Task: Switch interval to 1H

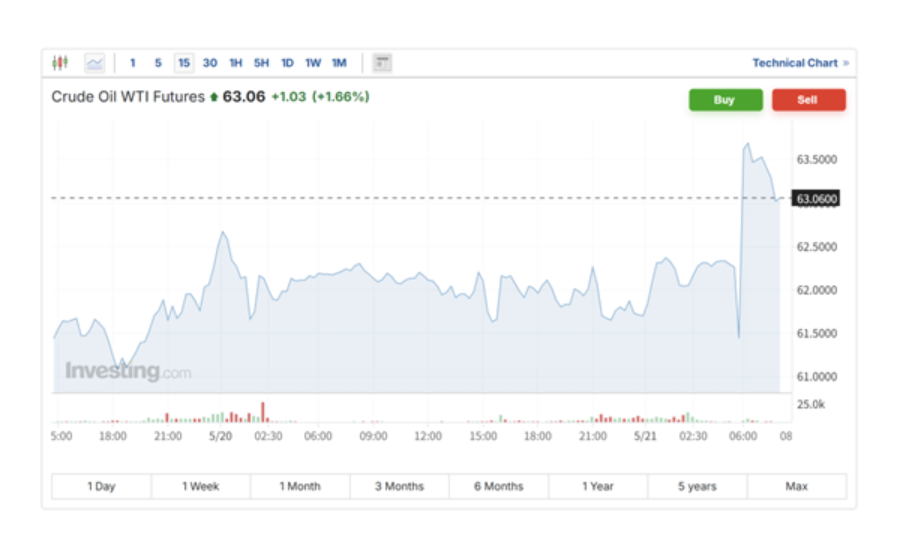Action: pos(236,63)
